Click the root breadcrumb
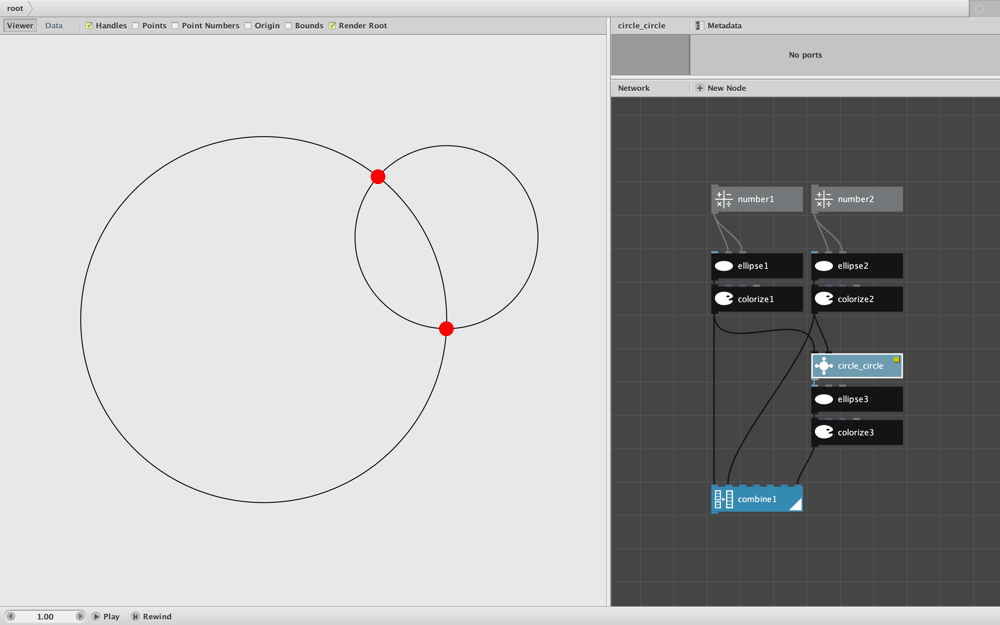 [15, 8]
